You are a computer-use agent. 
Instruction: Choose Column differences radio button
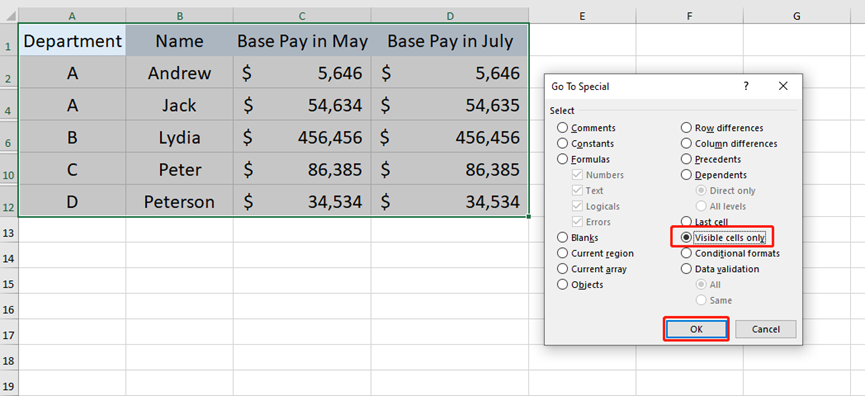click(686, 143)
